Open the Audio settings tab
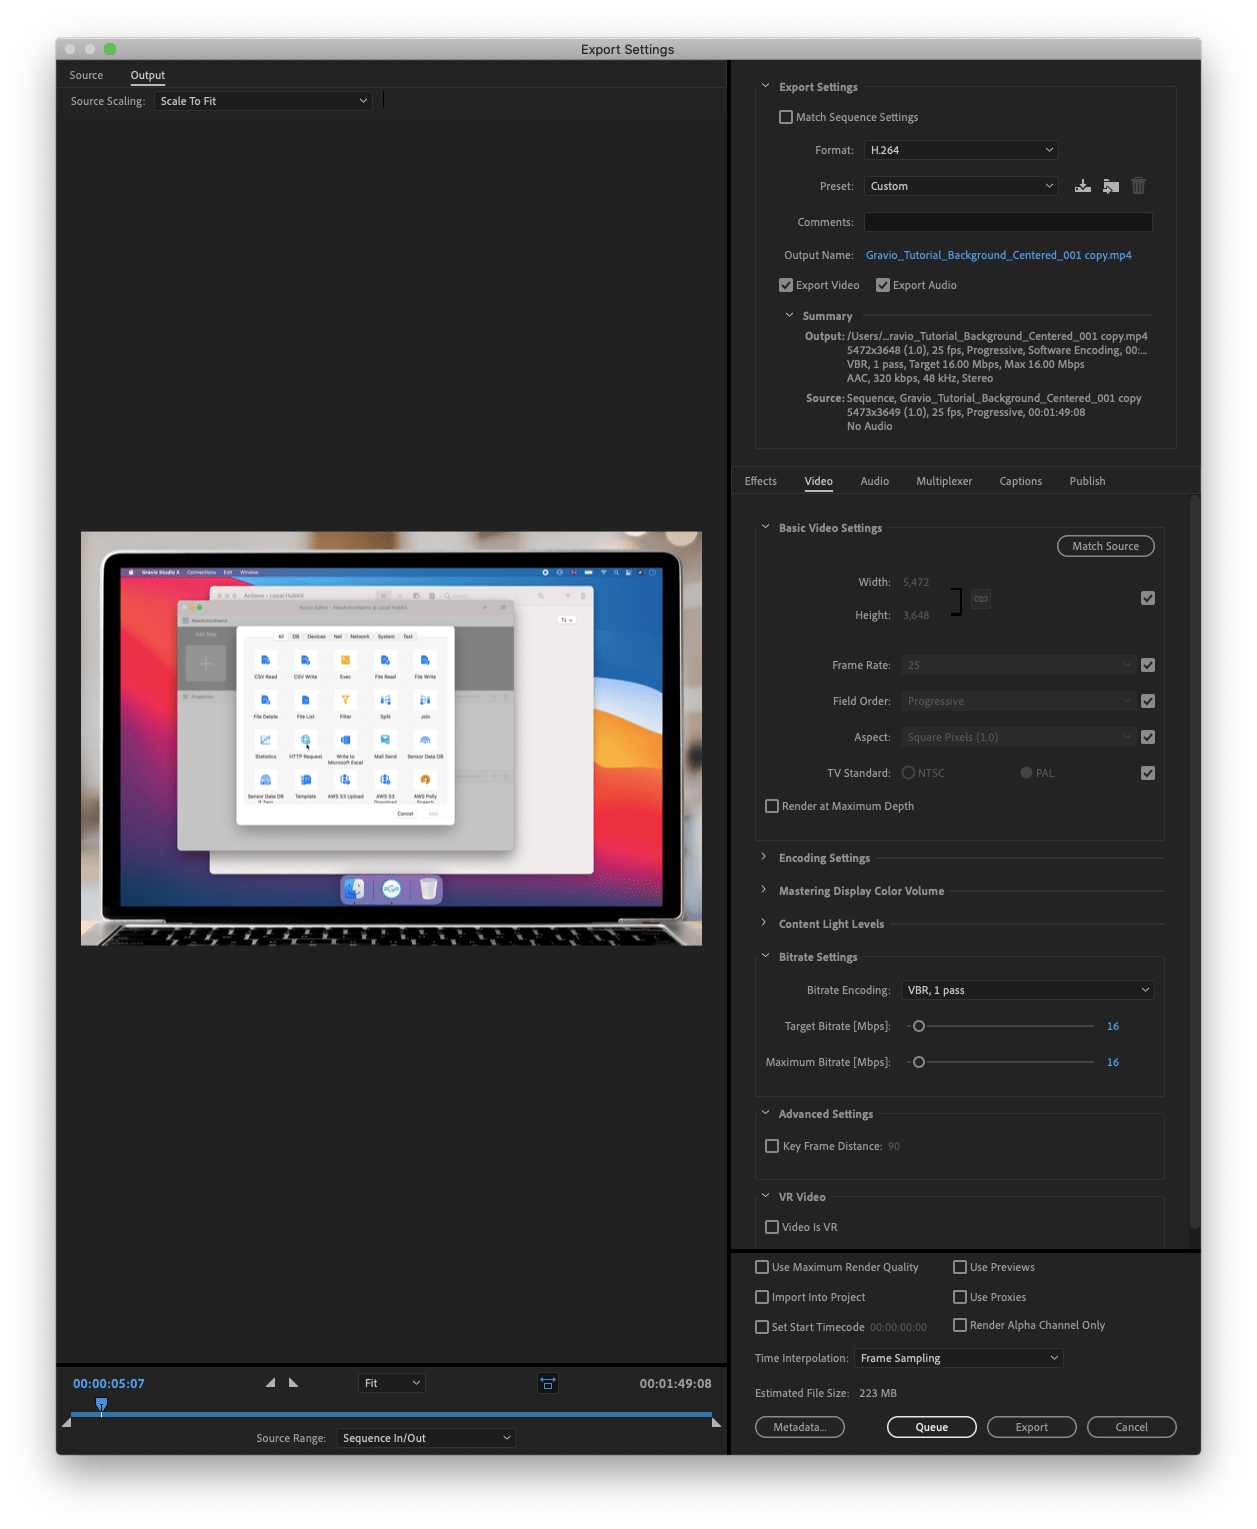The width and height of the screenshot is (1257, 1529). [874, 481]
